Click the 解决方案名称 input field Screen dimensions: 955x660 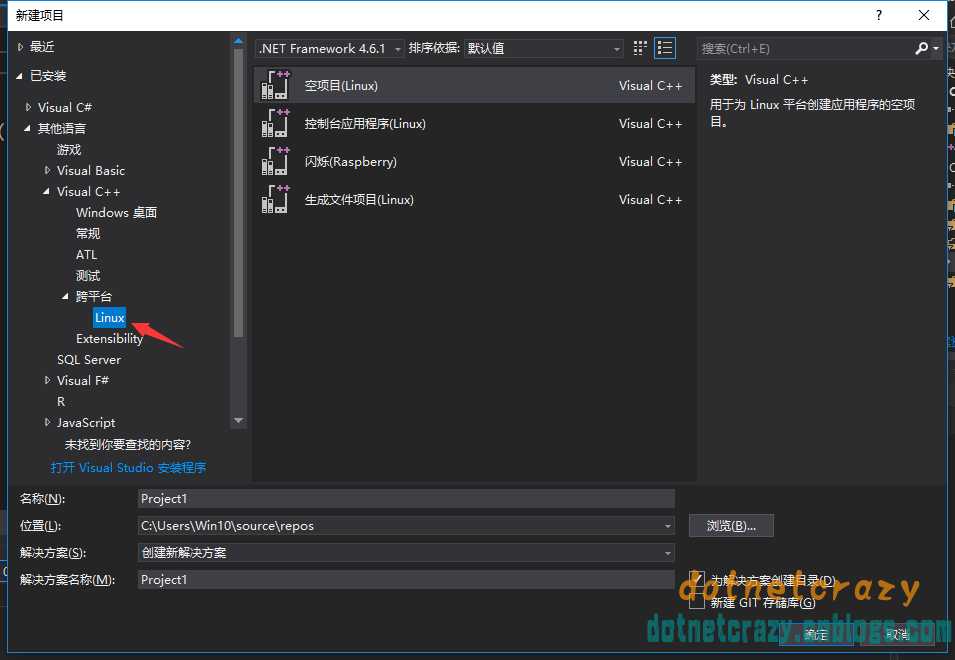click(406, 580)
